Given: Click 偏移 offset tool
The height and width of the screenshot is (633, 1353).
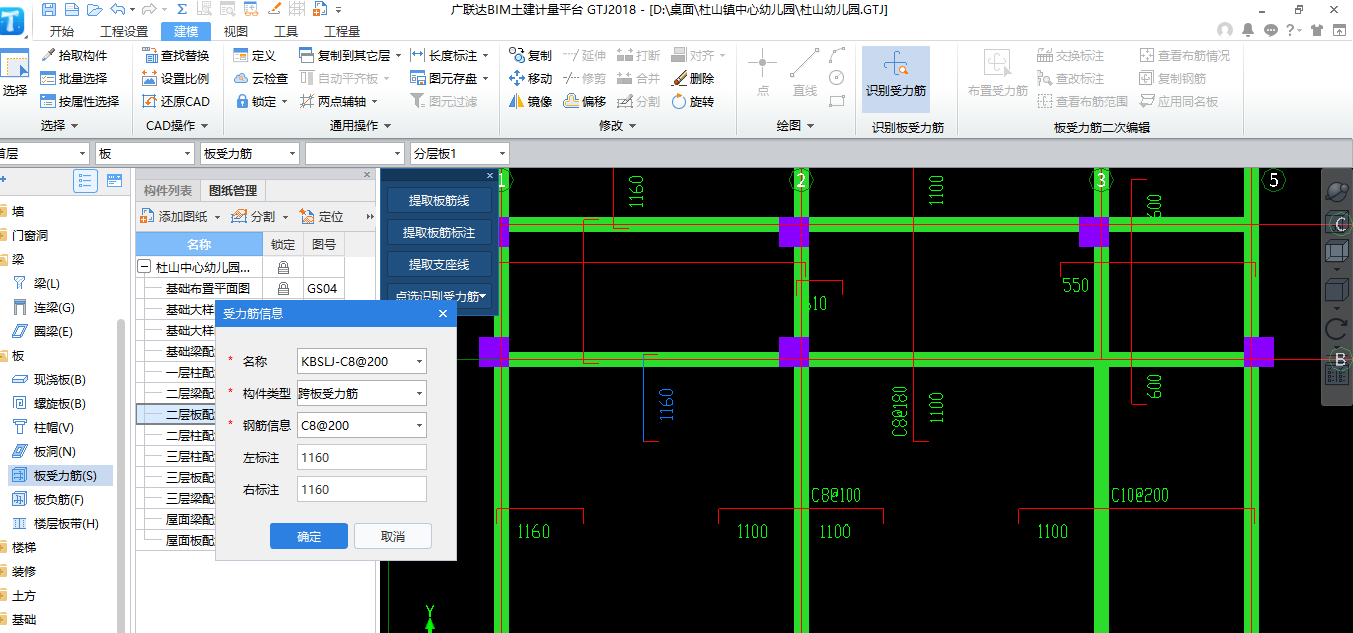Looking at the screenshot, I should tap(584, 101).
